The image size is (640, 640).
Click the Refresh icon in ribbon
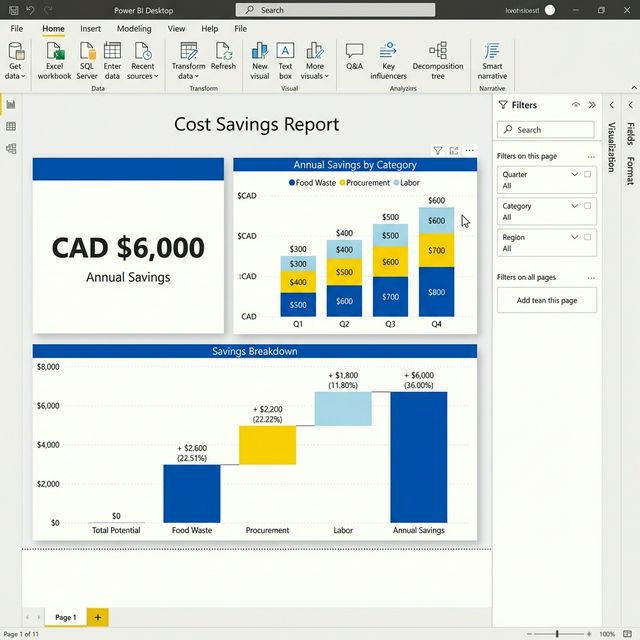(x=223, y=51)
